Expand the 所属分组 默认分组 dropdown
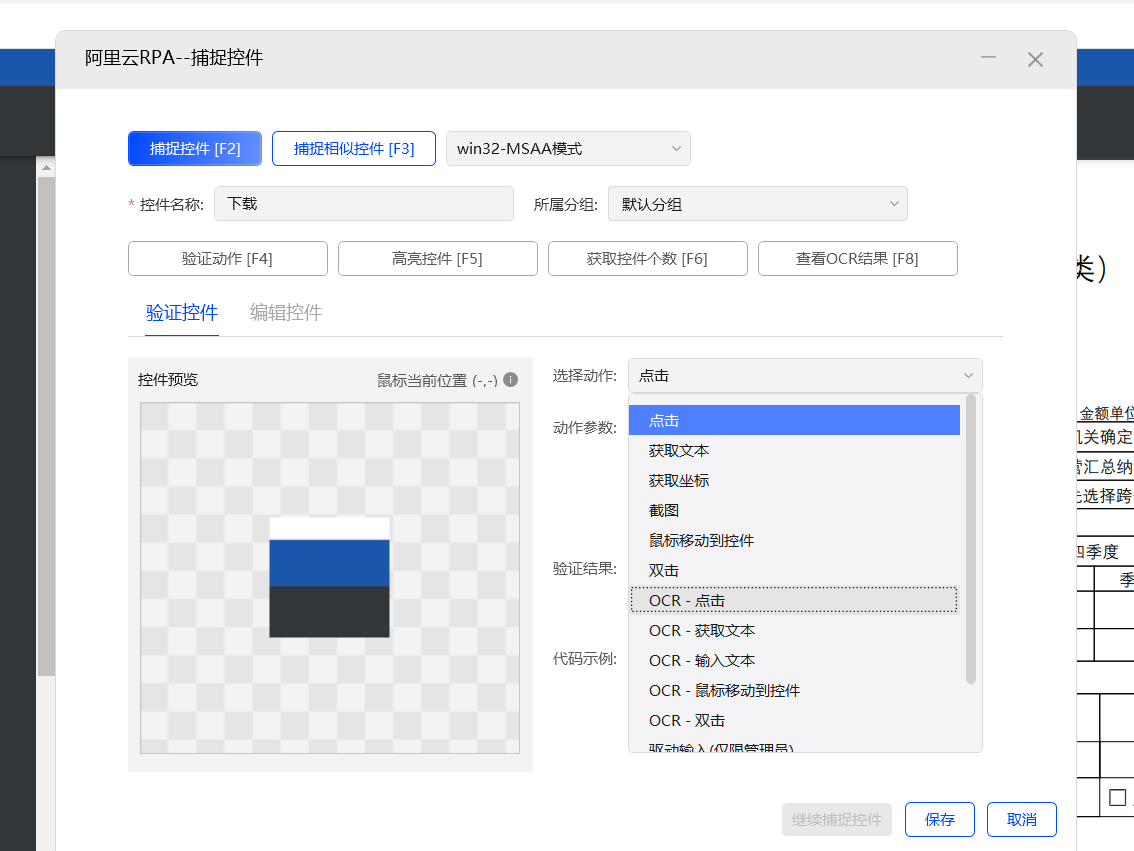 click(757, 204)
